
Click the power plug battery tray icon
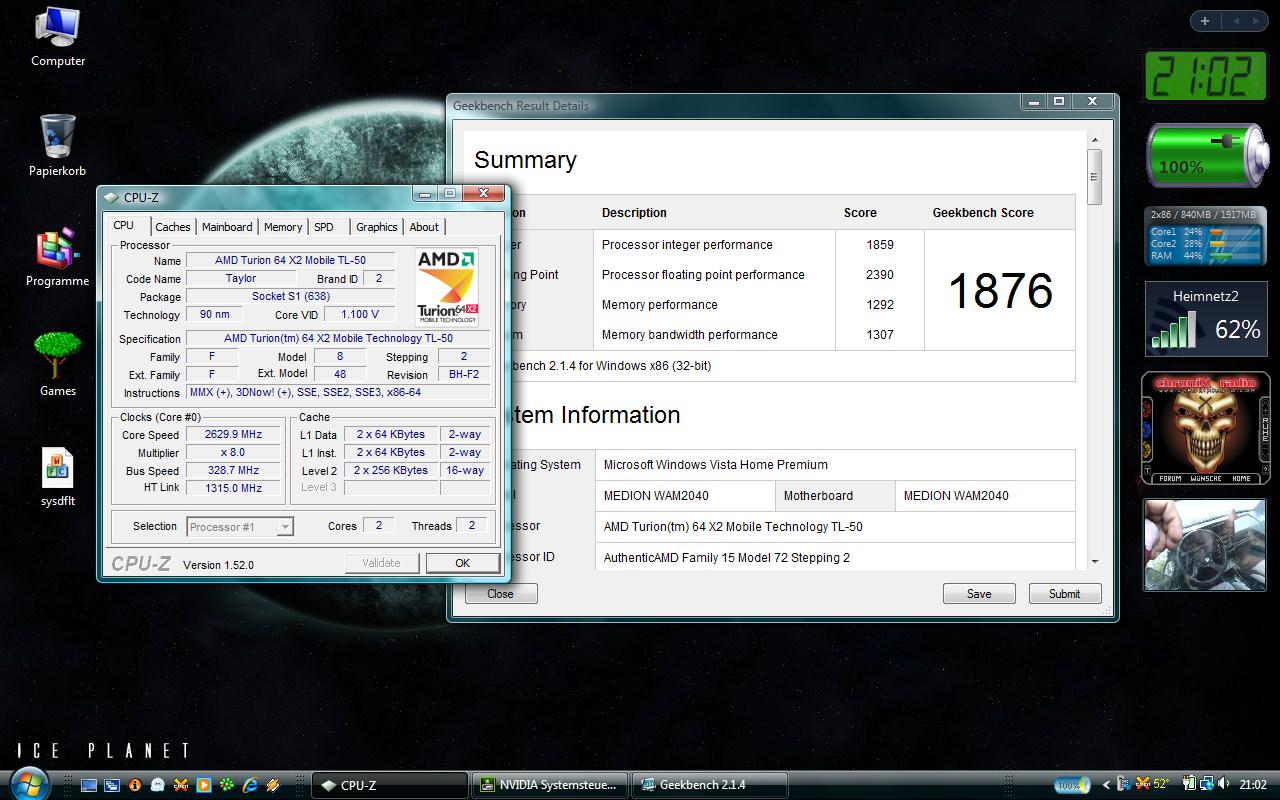pos(1187,785)
